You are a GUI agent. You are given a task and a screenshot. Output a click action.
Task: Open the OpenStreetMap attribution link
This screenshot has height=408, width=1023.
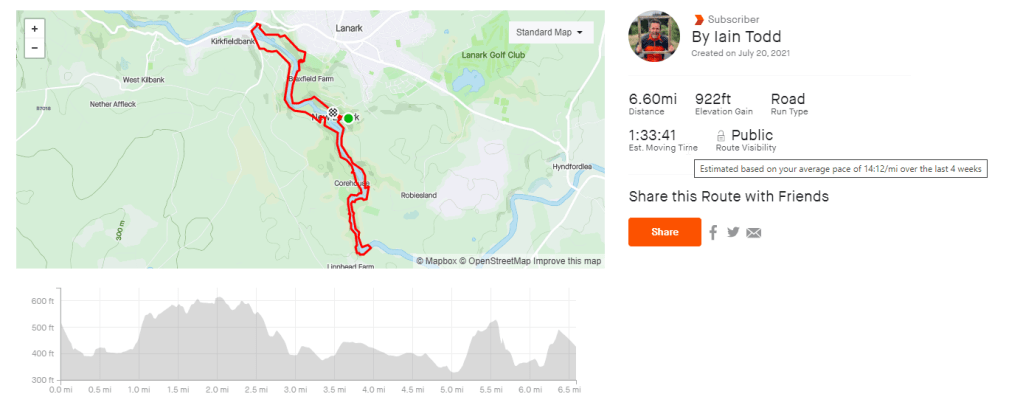(496, 261)
